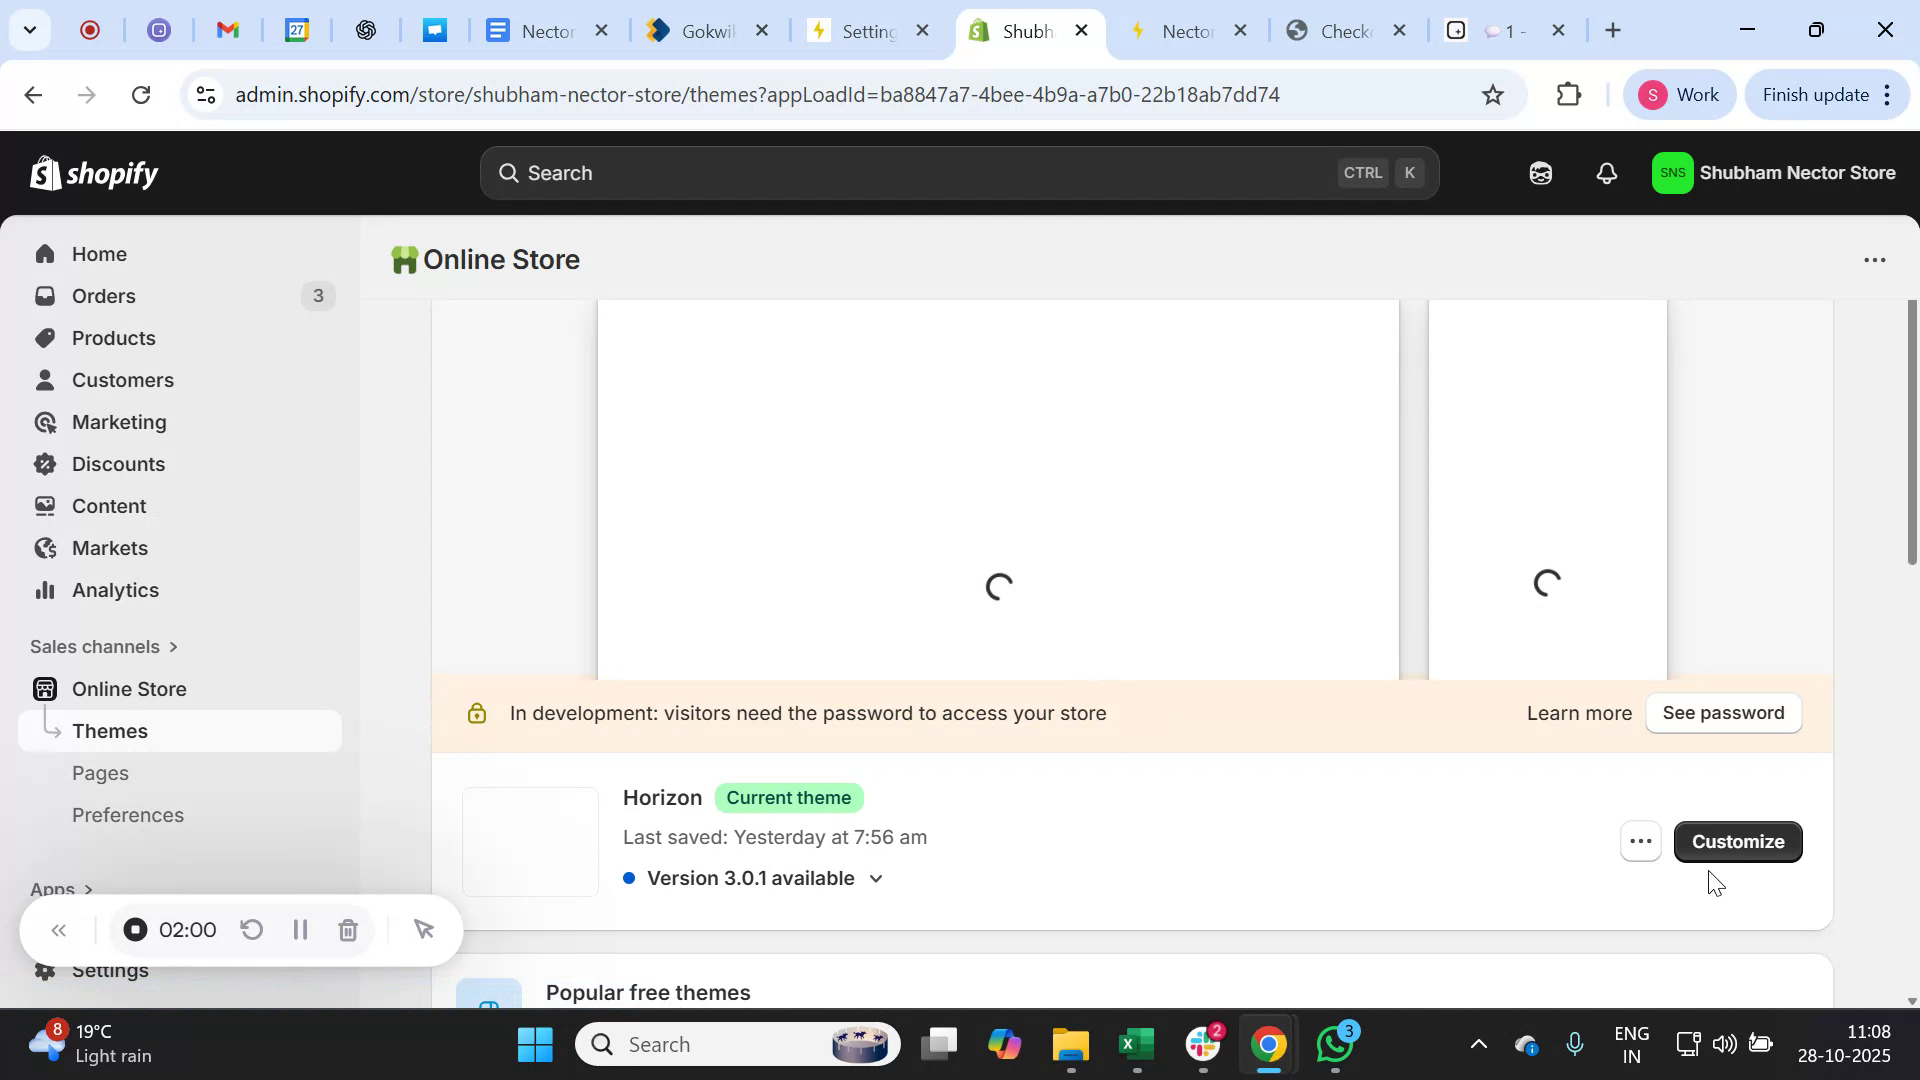Open Analytics from the sidebar
This screenshot has height=1080, width=1920.
[115, 590]
